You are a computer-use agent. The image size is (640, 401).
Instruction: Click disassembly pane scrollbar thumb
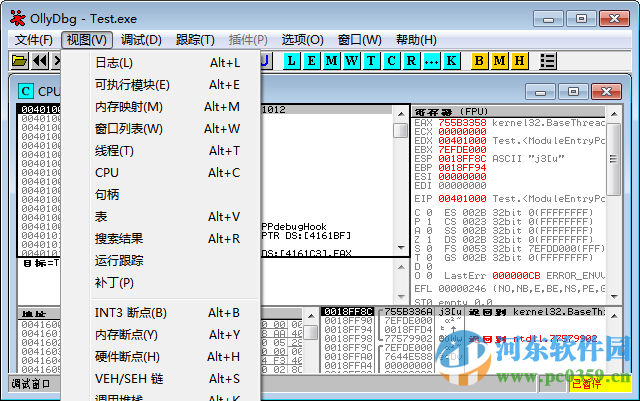(401, 131)
